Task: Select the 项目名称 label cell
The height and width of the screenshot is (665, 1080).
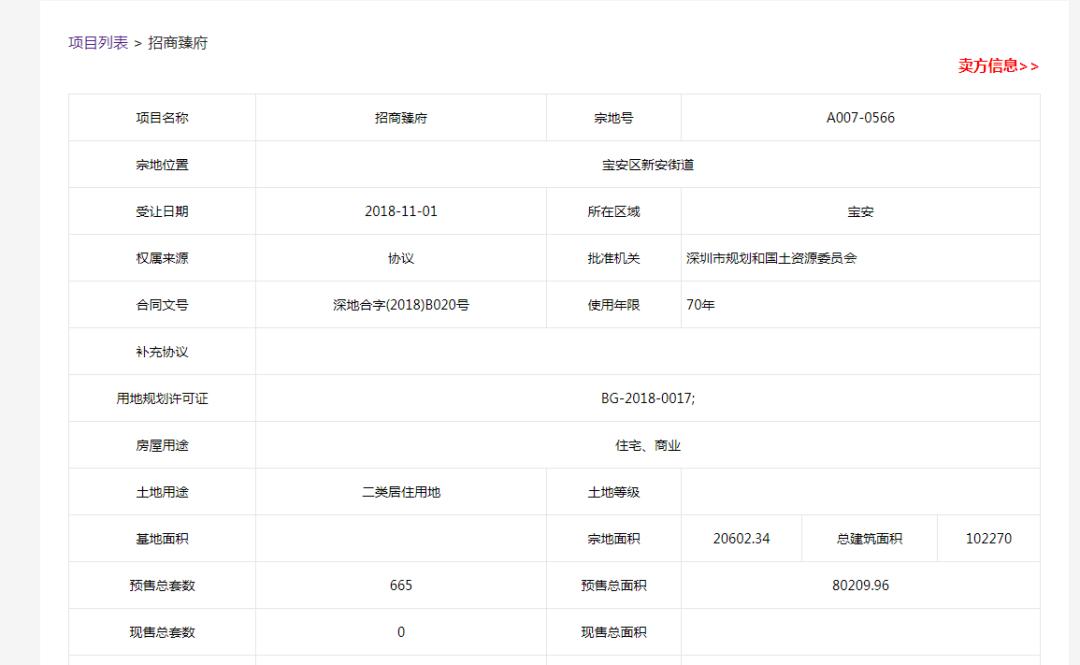Action: 162,118
